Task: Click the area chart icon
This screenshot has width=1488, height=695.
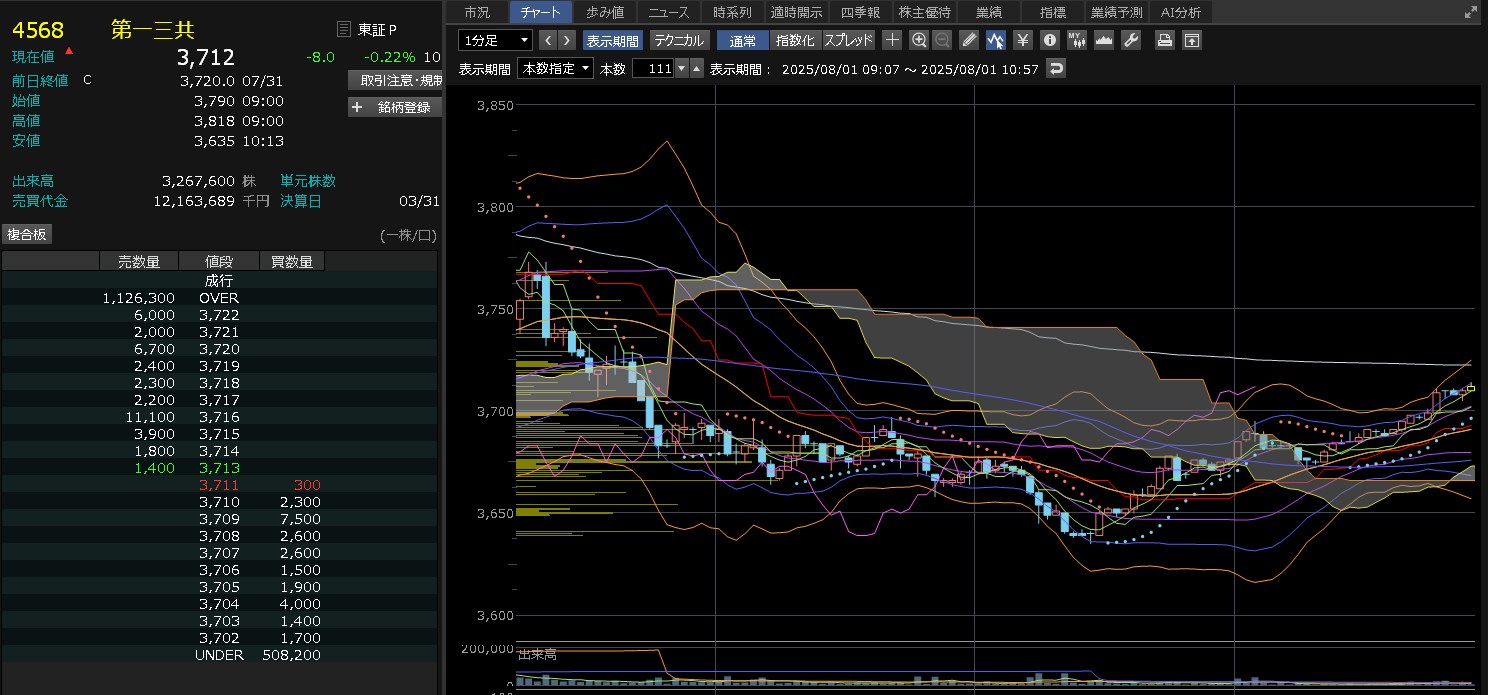Action: [1104, 40]
